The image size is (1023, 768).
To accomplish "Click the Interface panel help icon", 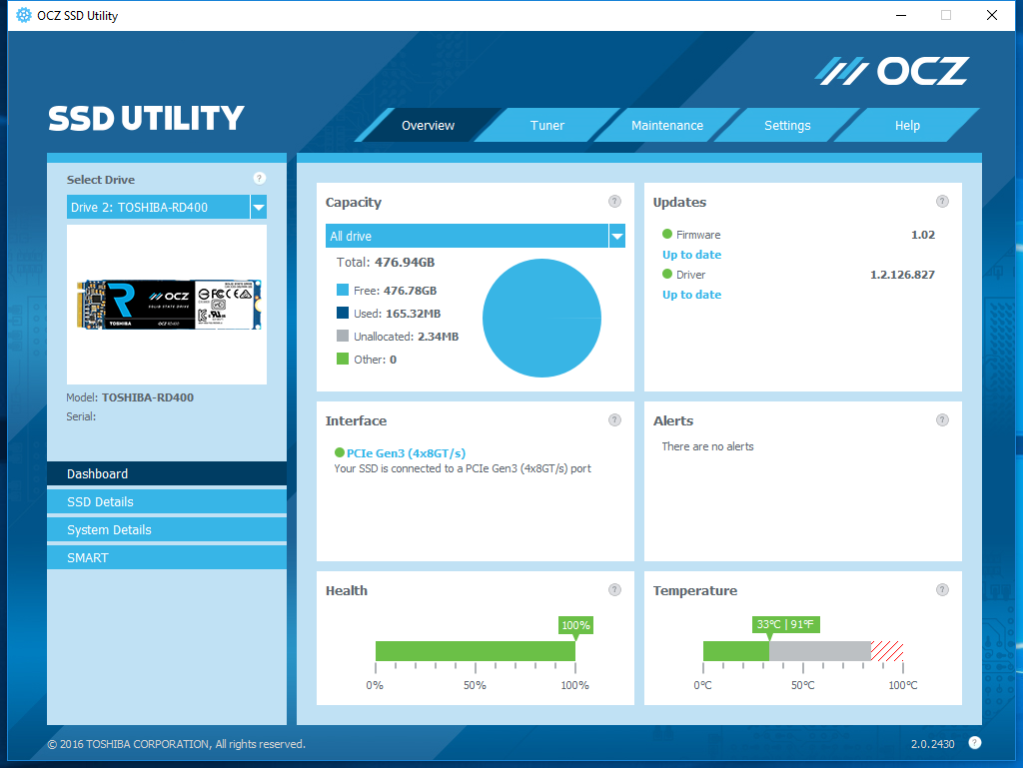I will [x=614, y=421].
